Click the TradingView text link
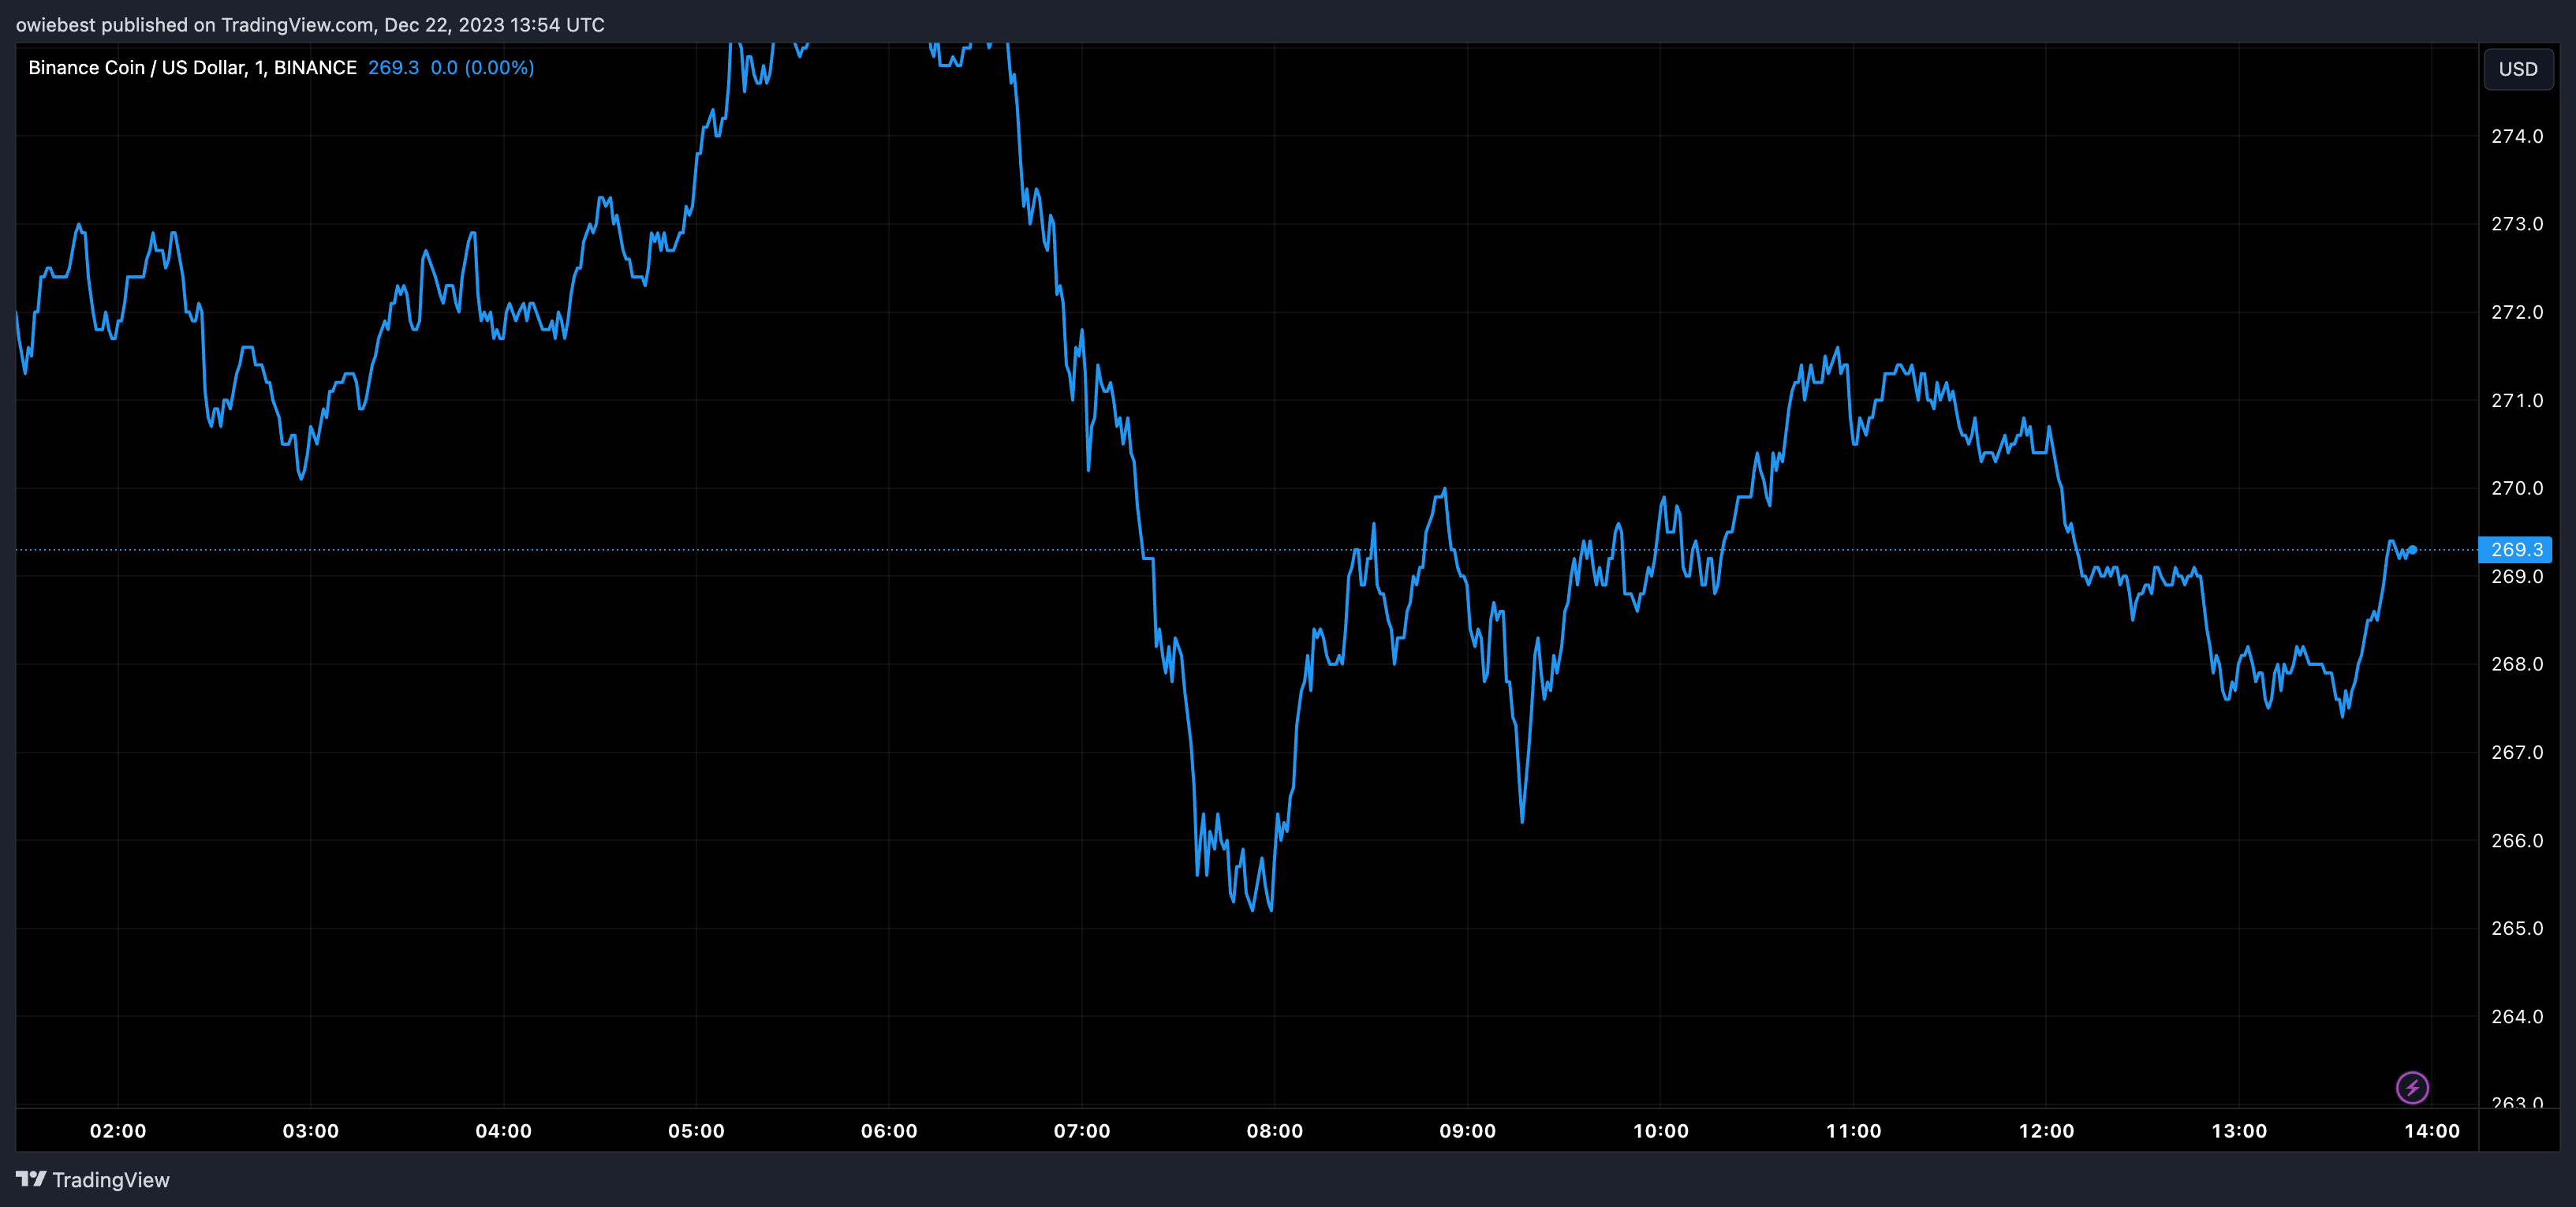 point(111,1180)
